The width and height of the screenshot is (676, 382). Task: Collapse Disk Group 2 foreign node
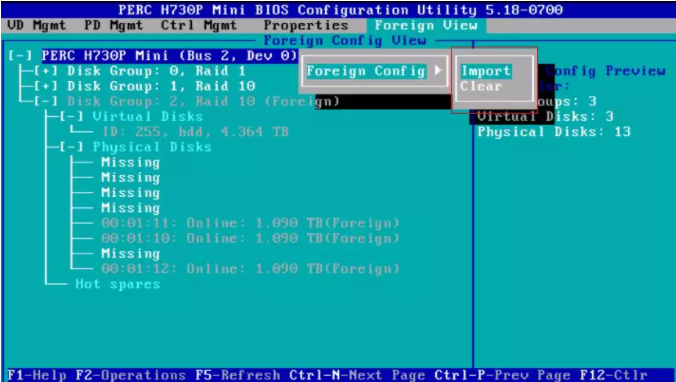point(46,101)
